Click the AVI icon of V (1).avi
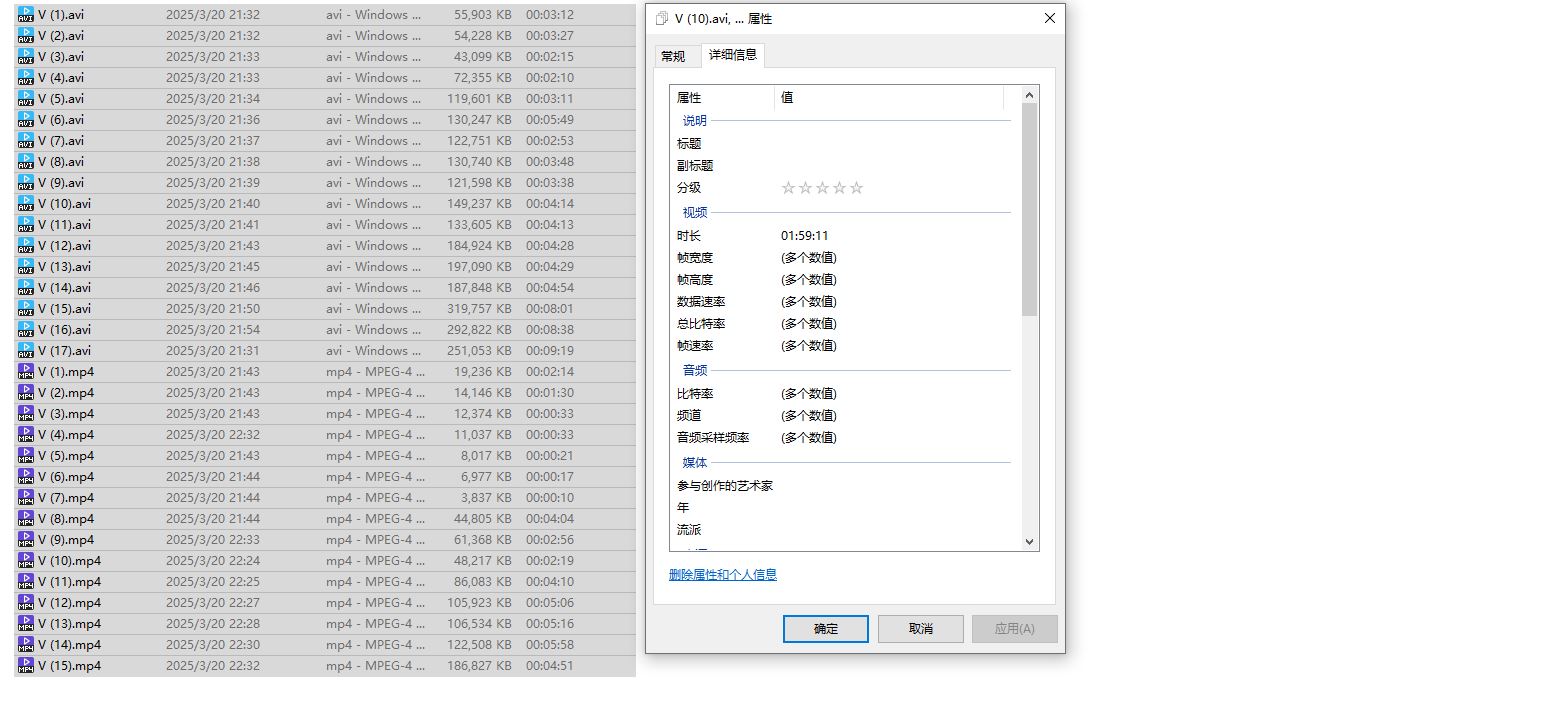 click(x=26, y=14)
